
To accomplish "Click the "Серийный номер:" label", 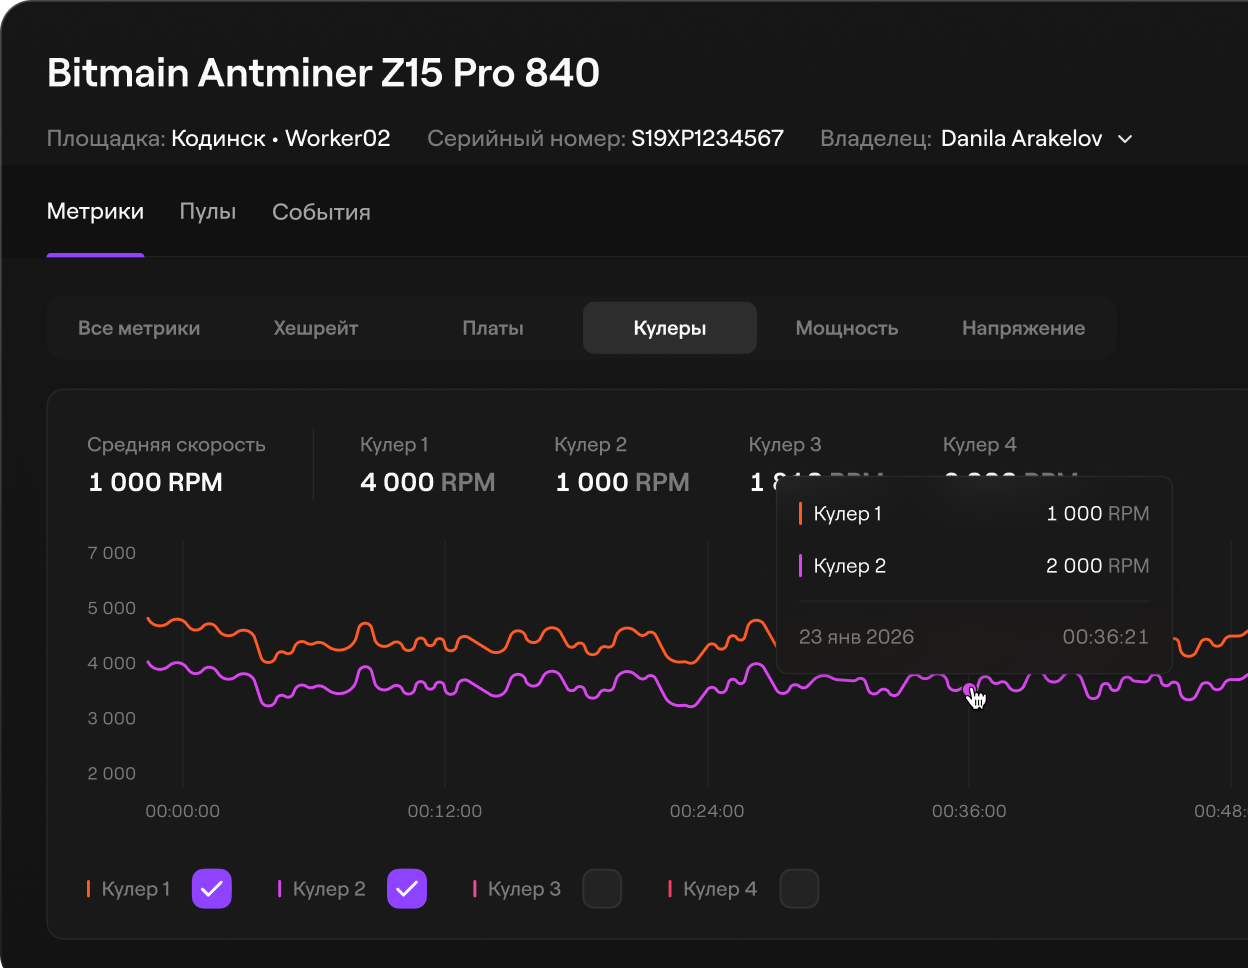I will pos(527,139).
